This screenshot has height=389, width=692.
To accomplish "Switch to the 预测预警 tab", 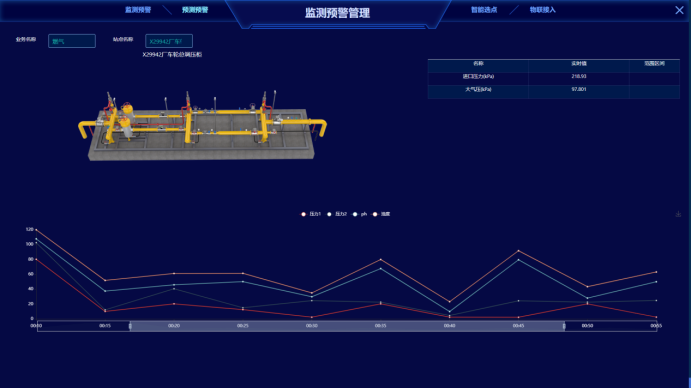I will 195,10.
